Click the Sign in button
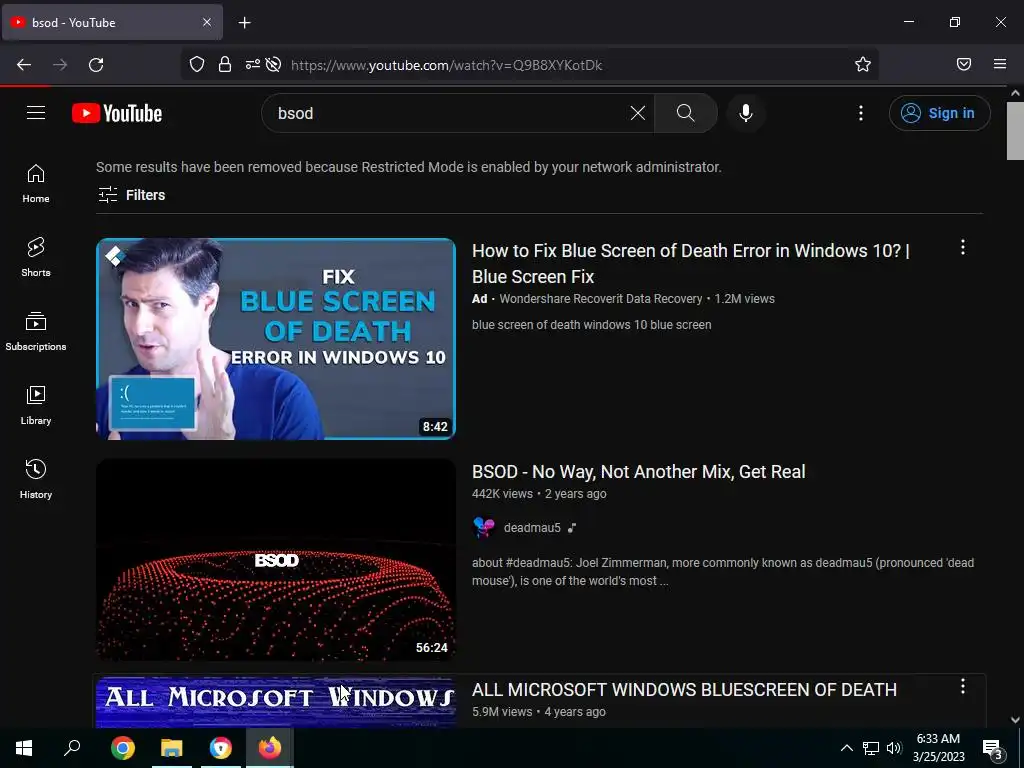Viewport: 1024px width, 768px height. click(x=939, y=113)
